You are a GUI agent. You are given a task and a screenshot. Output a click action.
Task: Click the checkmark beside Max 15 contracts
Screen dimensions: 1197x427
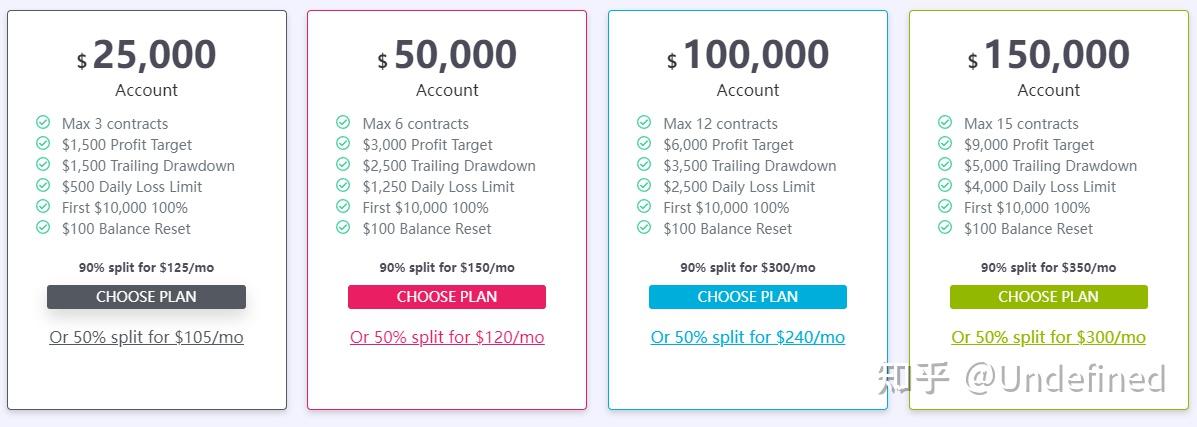coord(945,122)
